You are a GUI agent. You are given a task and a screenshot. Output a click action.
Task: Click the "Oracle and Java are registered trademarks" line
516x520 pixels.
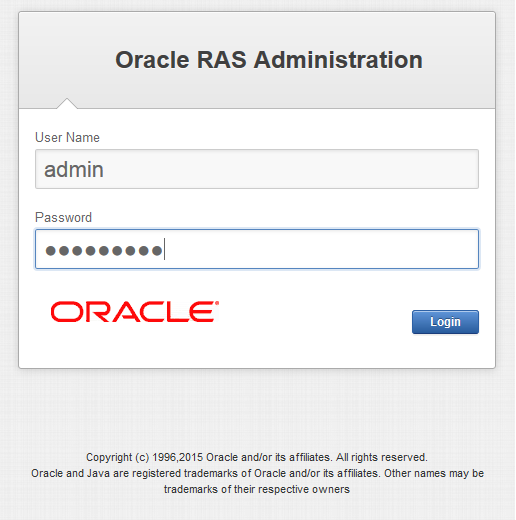click(x=257, y=473)
